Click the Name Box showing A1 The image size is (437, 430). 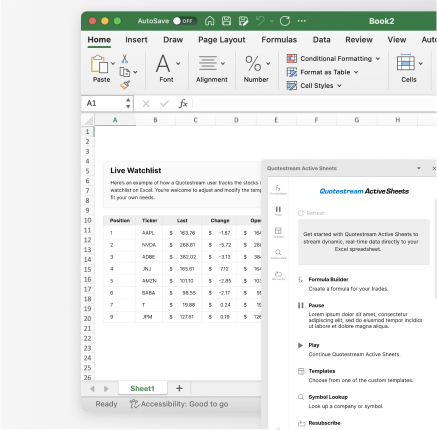click(104, 103)
